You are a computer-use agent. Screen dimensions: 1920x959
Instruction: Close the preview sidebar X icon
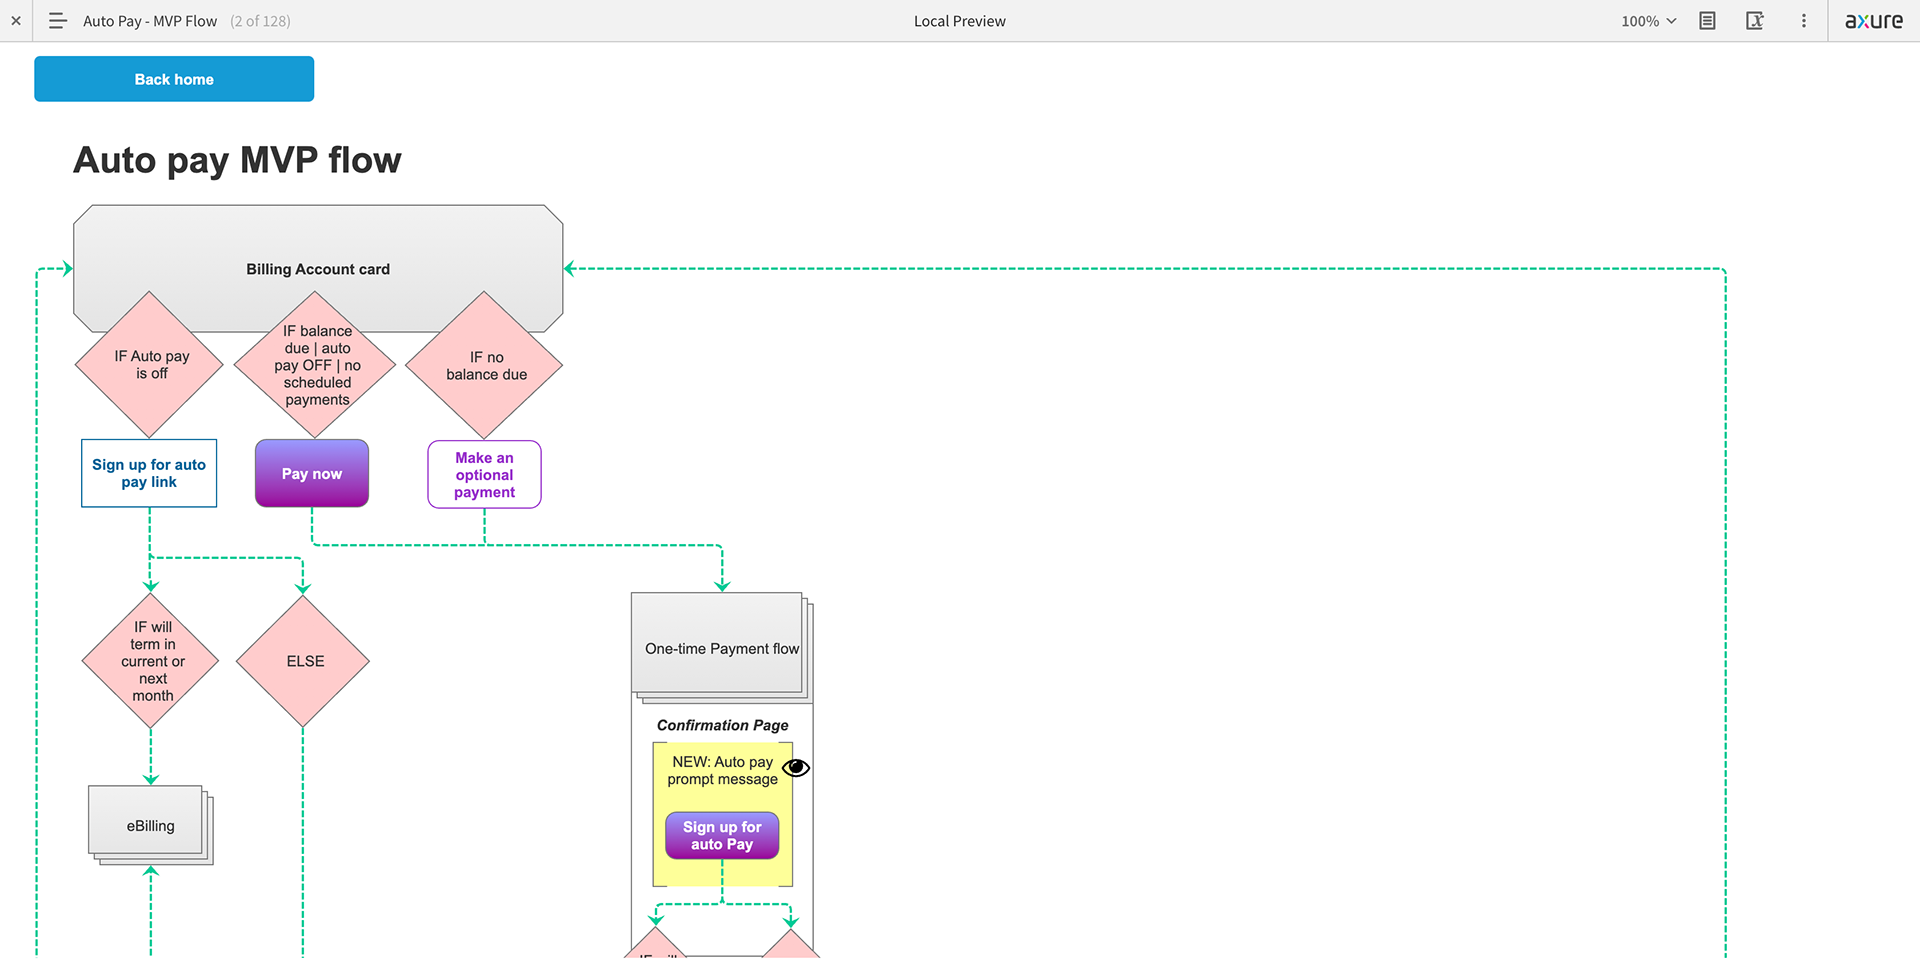[16, 21]
